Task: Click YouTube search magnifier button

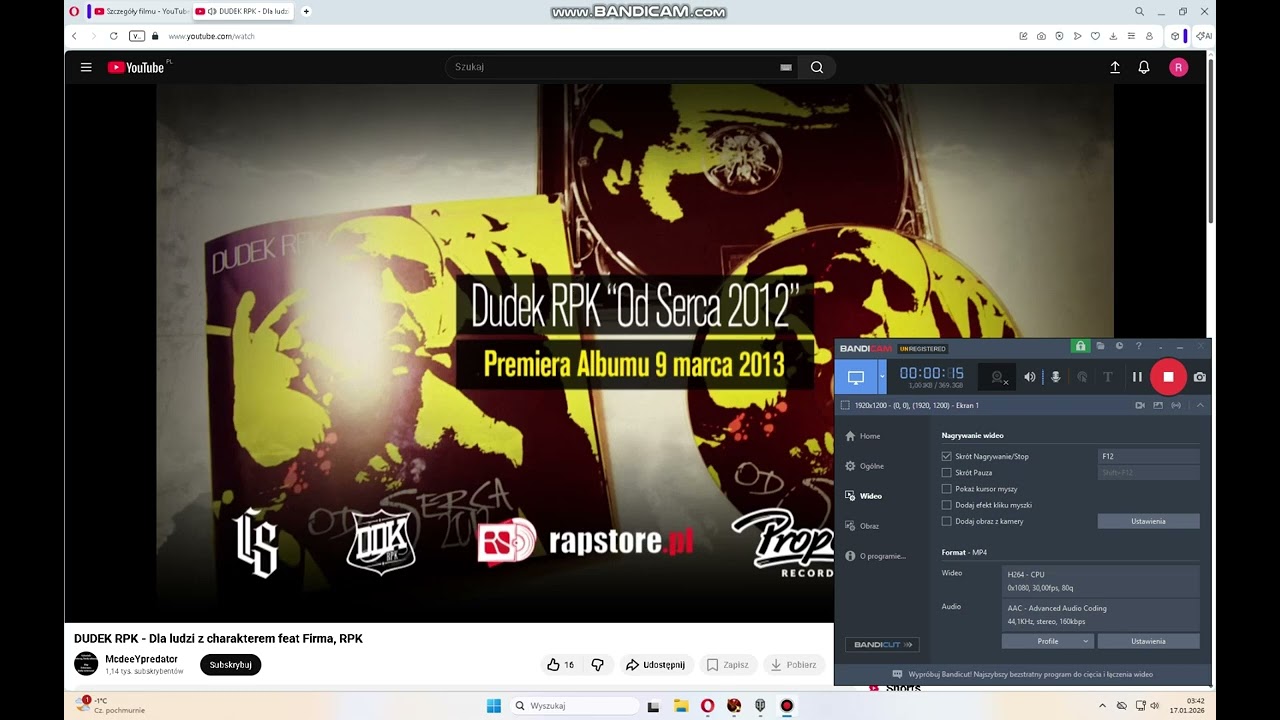Action: tap(817, 67)
